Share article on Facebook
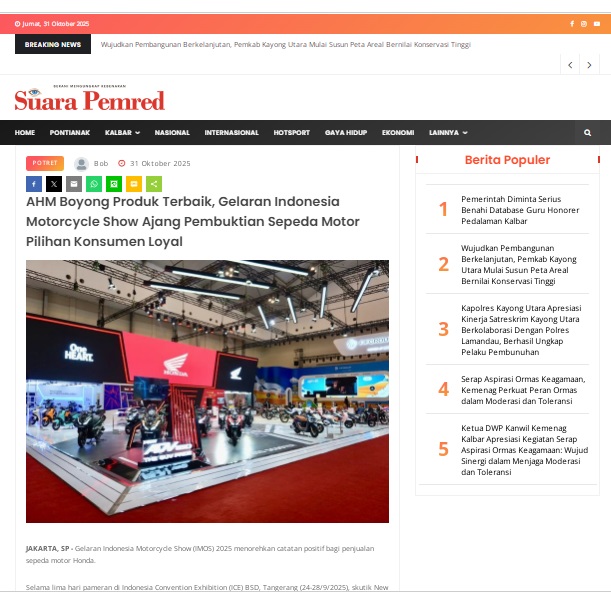The image size is (611, 594). coord(34,184)
